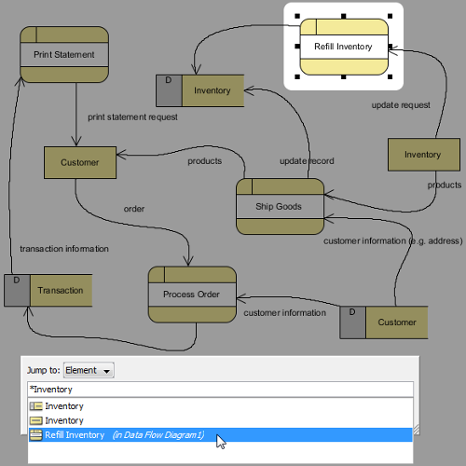This screenshot has height=466, width=466.
Task: Click the 'transaction information' flow label
Action: 64,249
